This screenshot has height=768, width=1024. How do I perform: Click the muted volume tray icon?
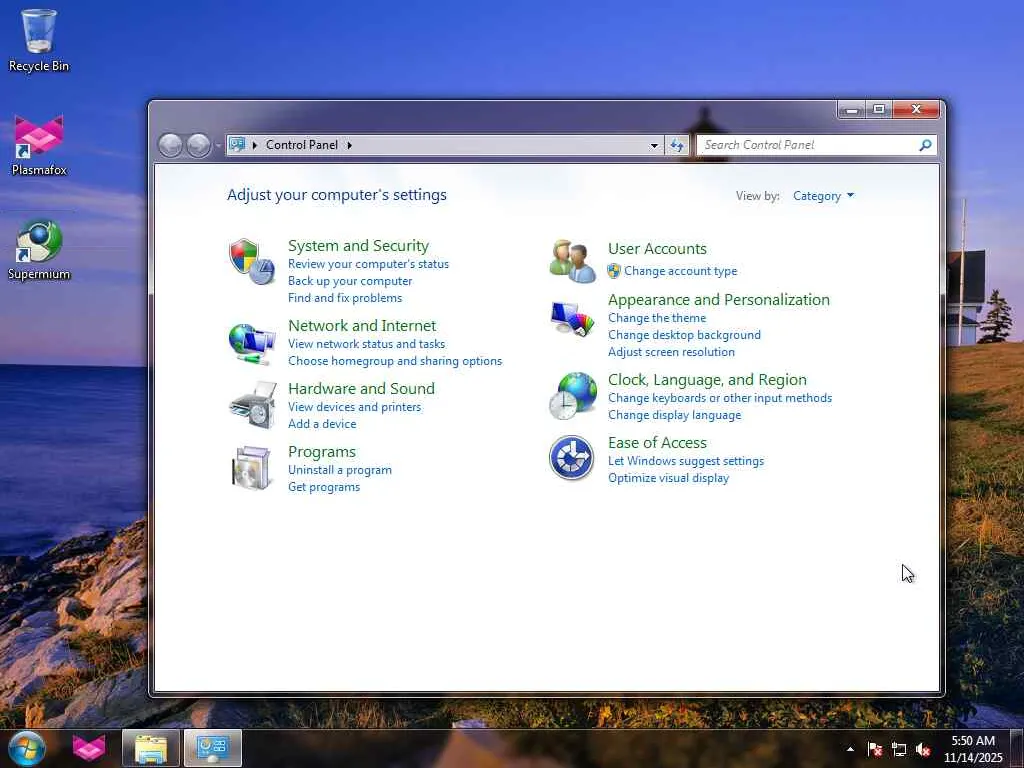[923, 749]
